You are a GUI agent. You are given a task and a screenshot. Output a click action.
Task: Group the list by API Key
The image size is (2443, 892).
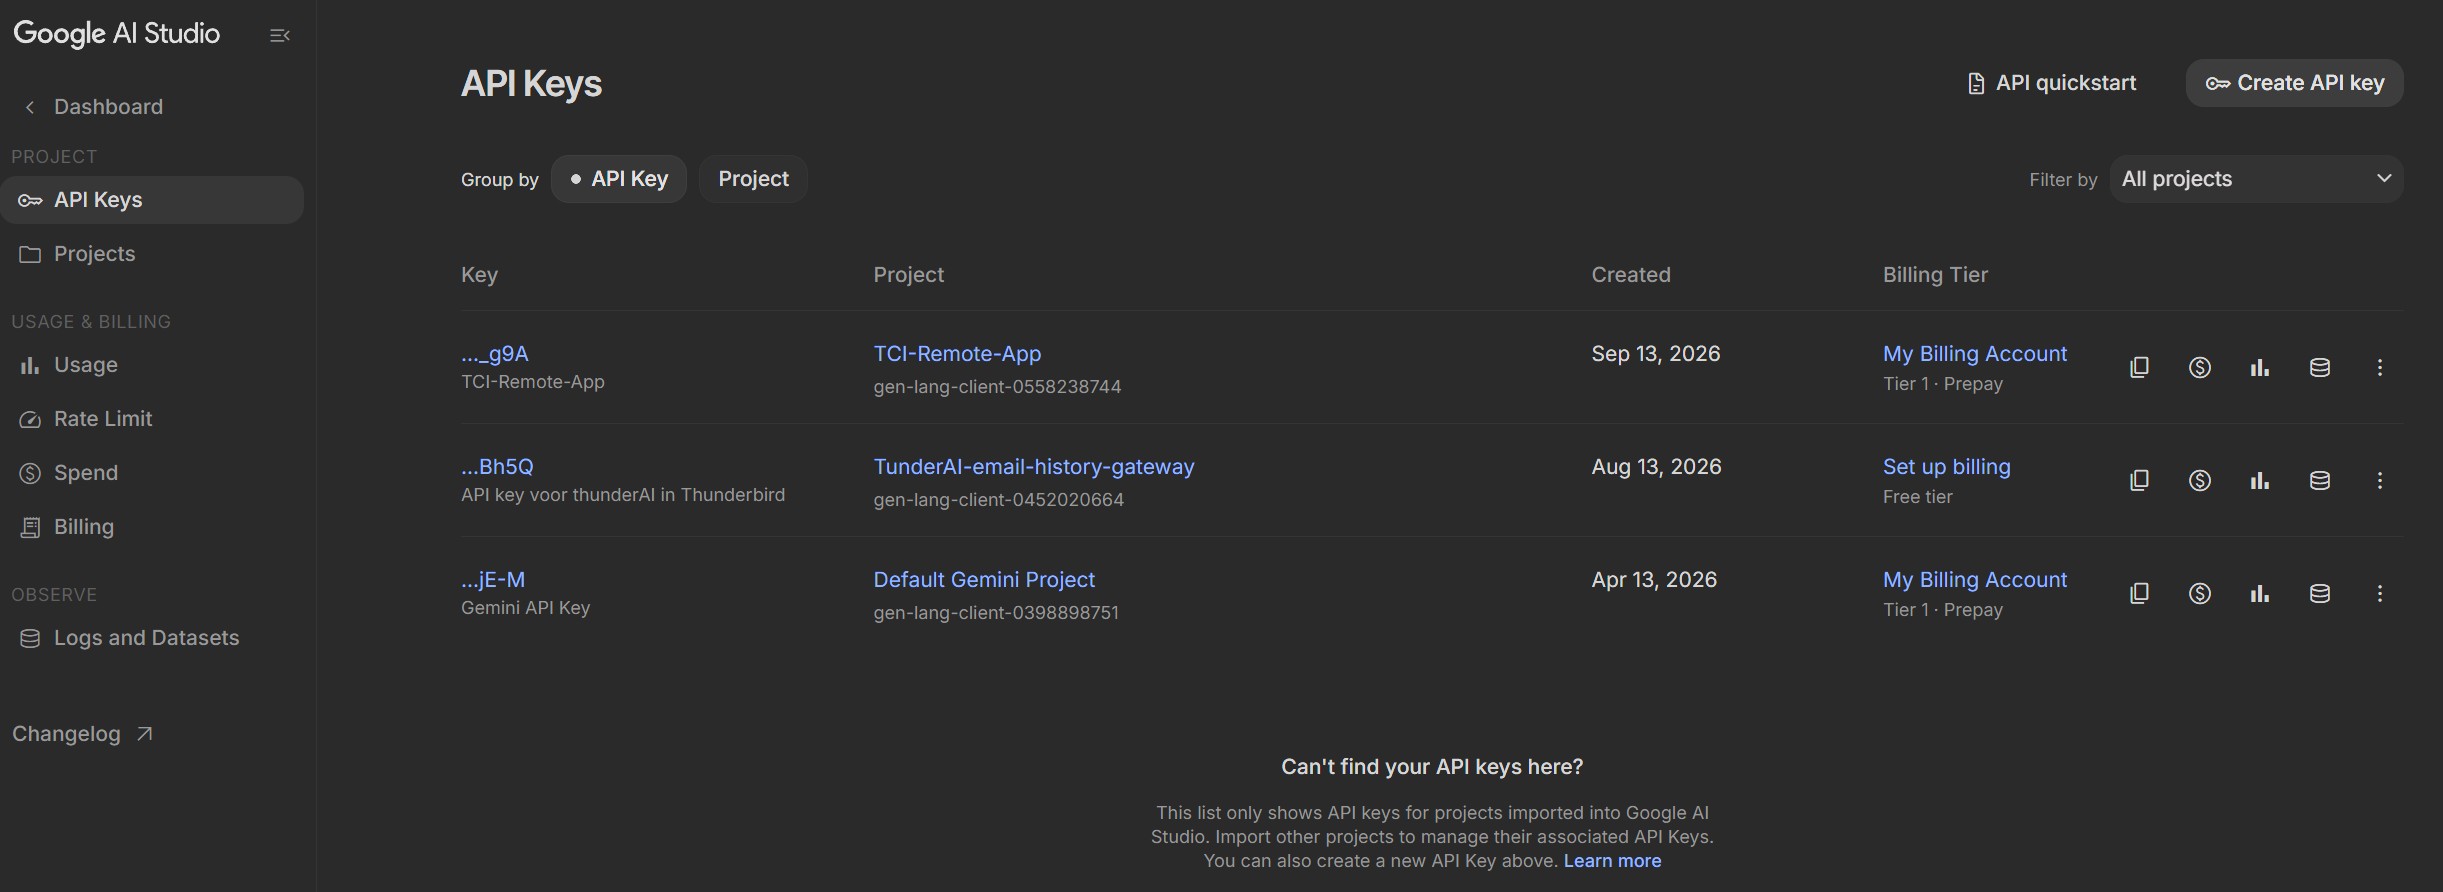619,179
